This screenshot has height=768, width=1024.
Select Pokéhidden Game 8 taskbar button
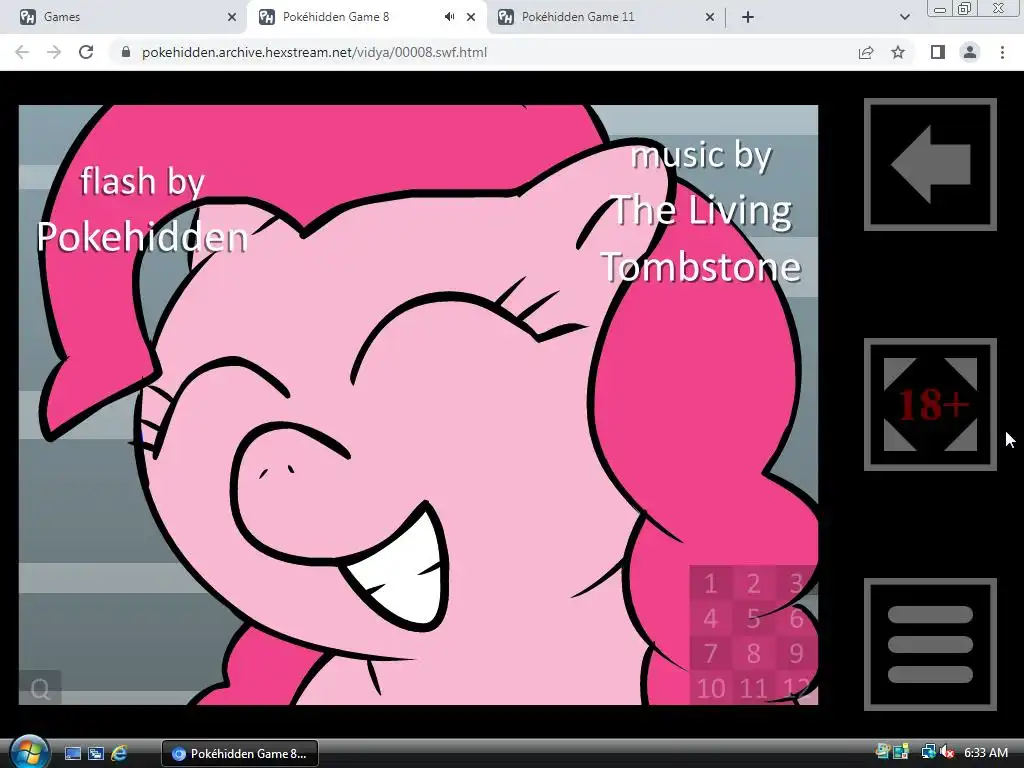[240, 753]
